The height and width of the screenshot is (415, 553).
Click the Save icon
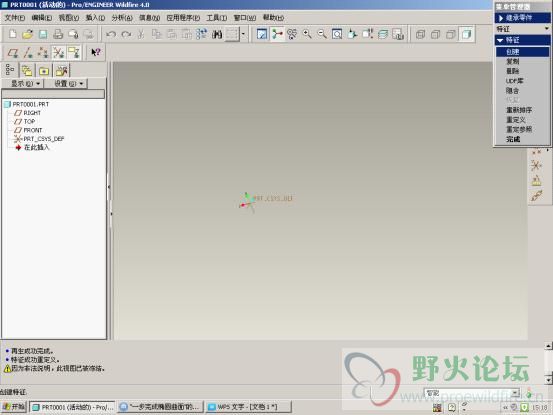[x=43, y=34]
